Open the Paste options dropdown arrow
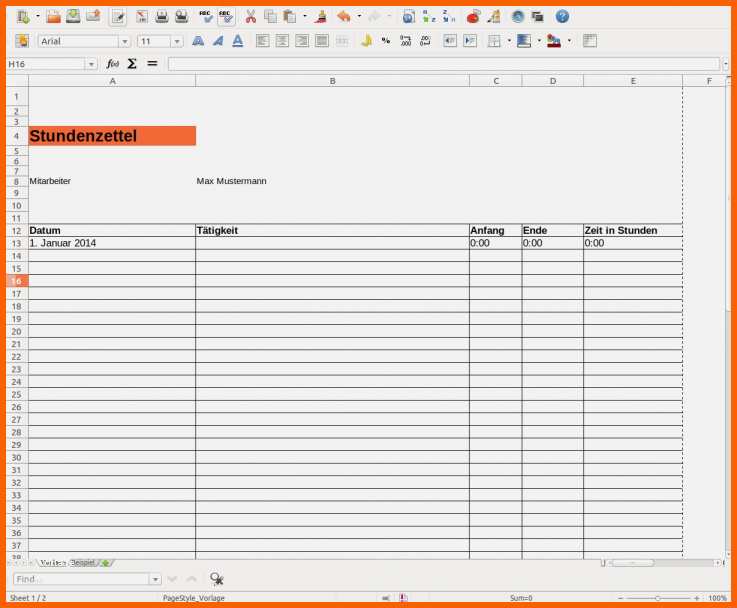The height and width of the screenshot is (608, 737). tap(305, 16)
